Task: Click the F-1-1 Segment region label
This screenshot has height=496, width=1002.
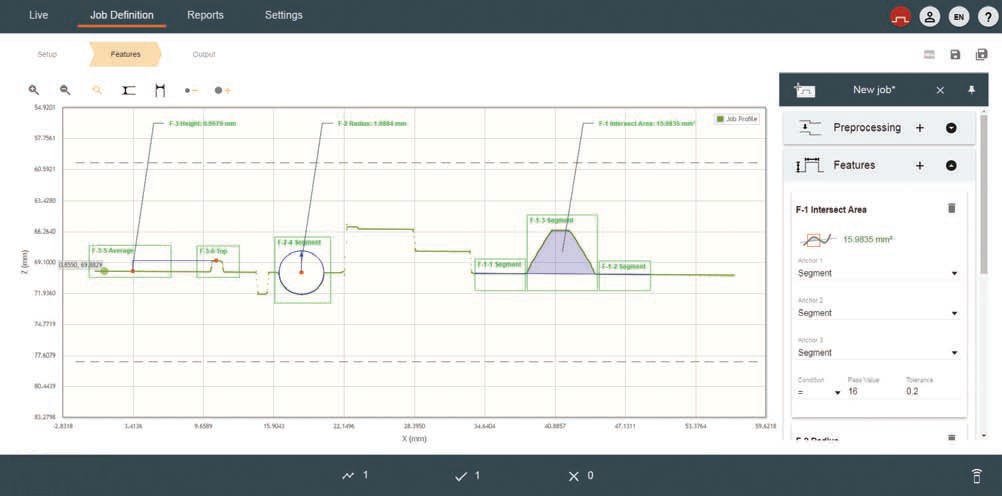Action: [x=500, y=265]
